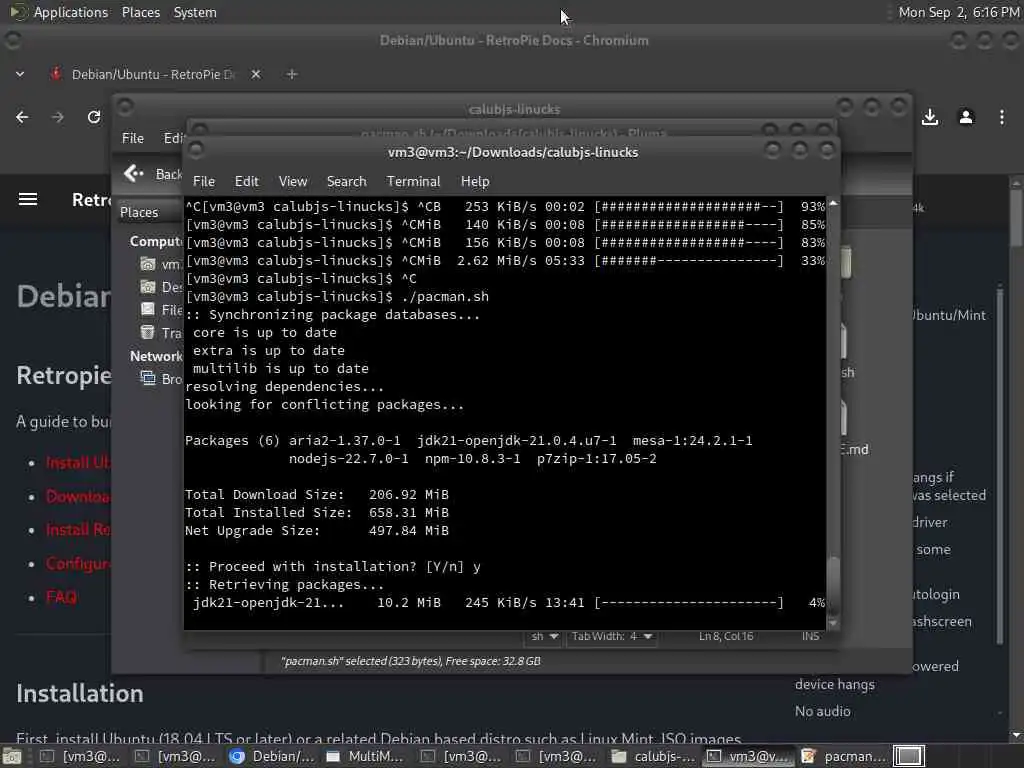Select the Debian/Ubuntu - RetroPie tab
The image size is (1024, 768).
153,74
